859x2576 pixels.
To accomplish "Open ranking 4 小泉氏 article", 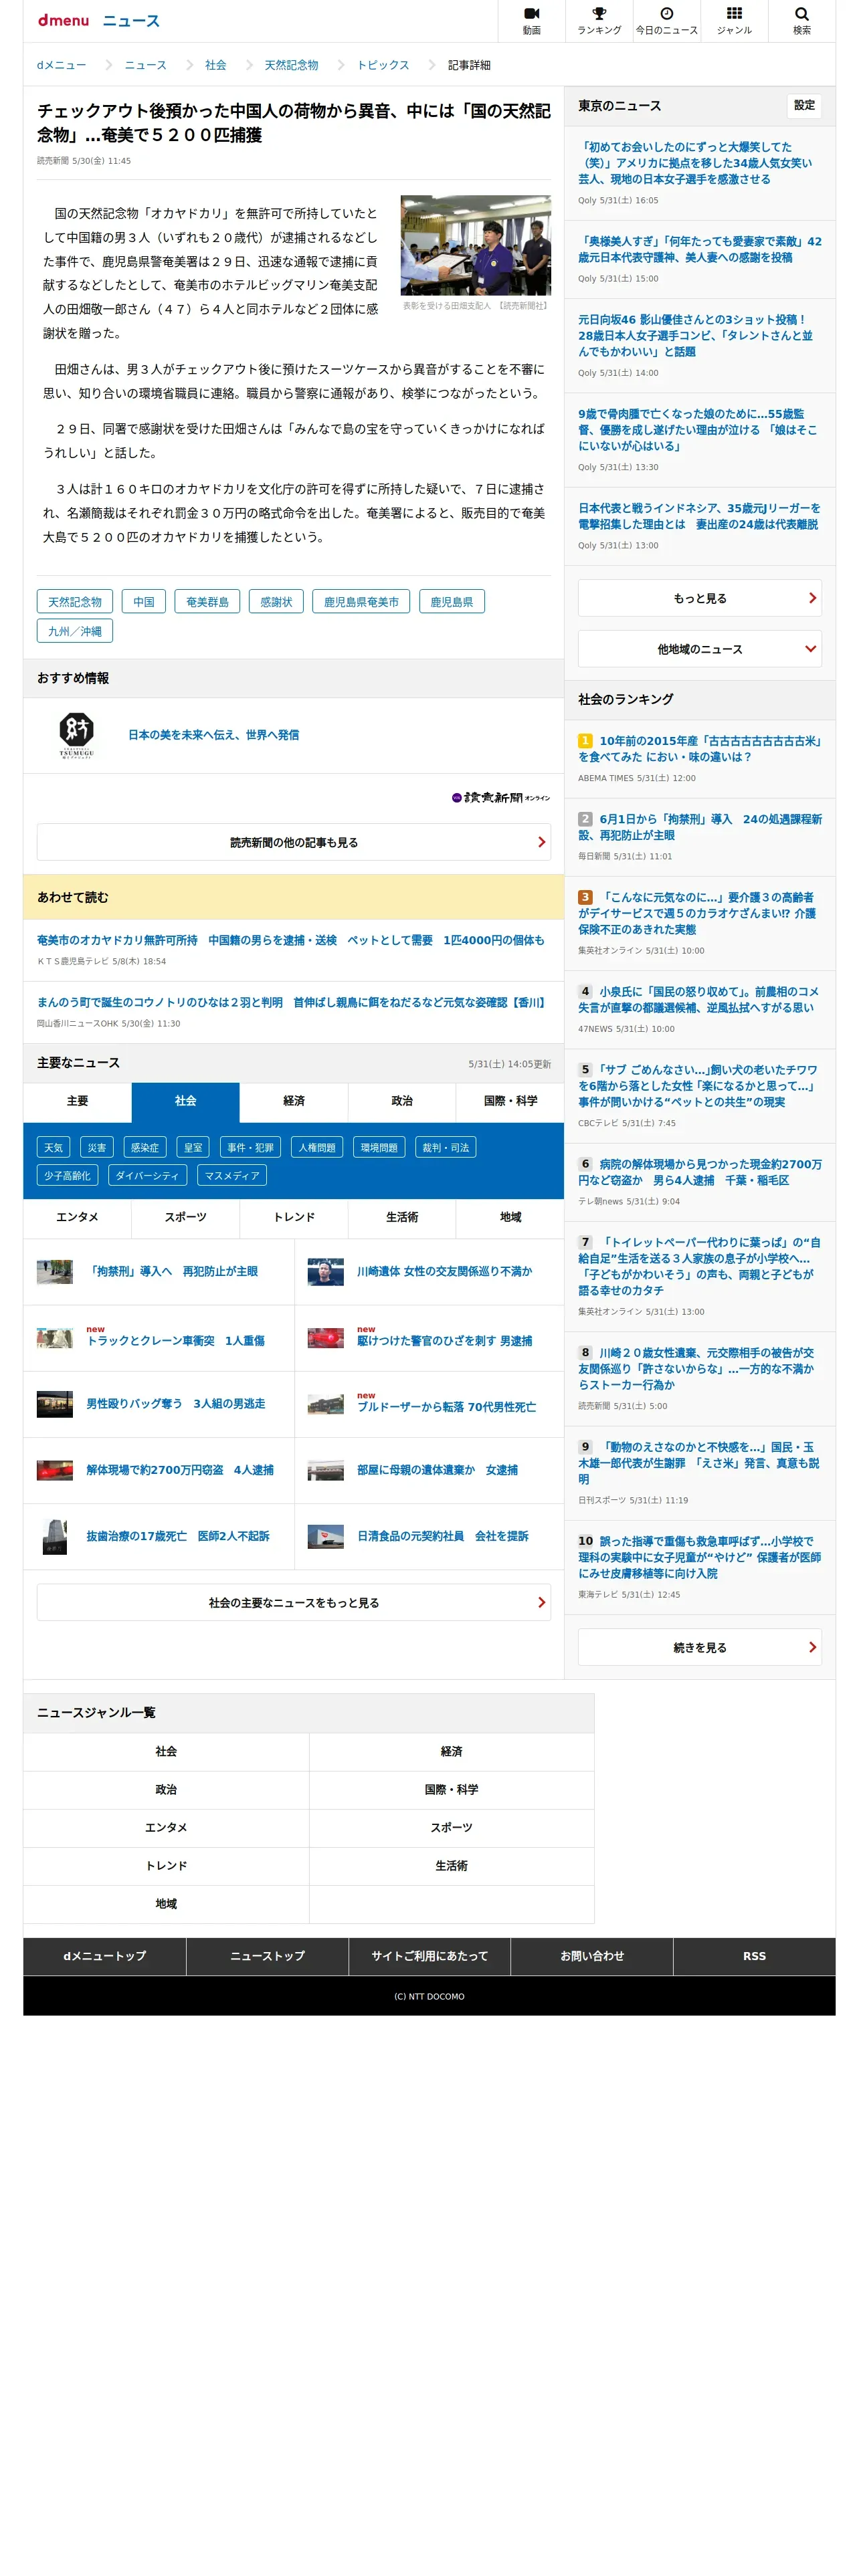I will tap(699, 999).
